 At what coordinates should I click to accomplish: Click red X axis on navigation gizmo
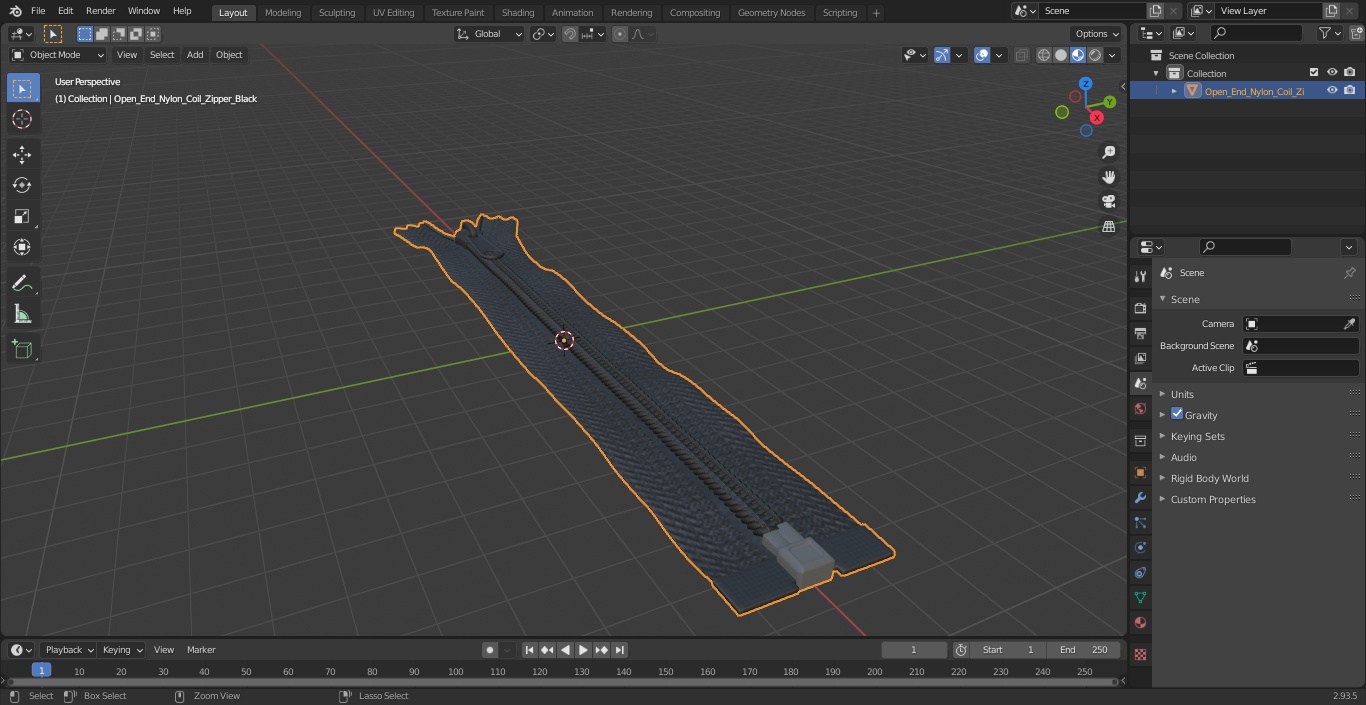pos(1097,117)
